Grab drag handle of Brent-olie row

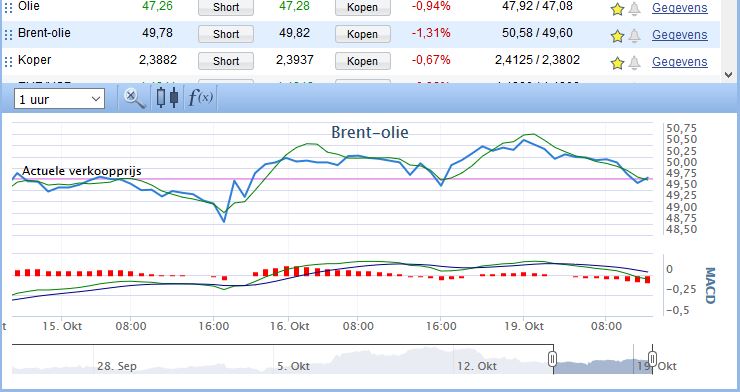click(8, 34)
